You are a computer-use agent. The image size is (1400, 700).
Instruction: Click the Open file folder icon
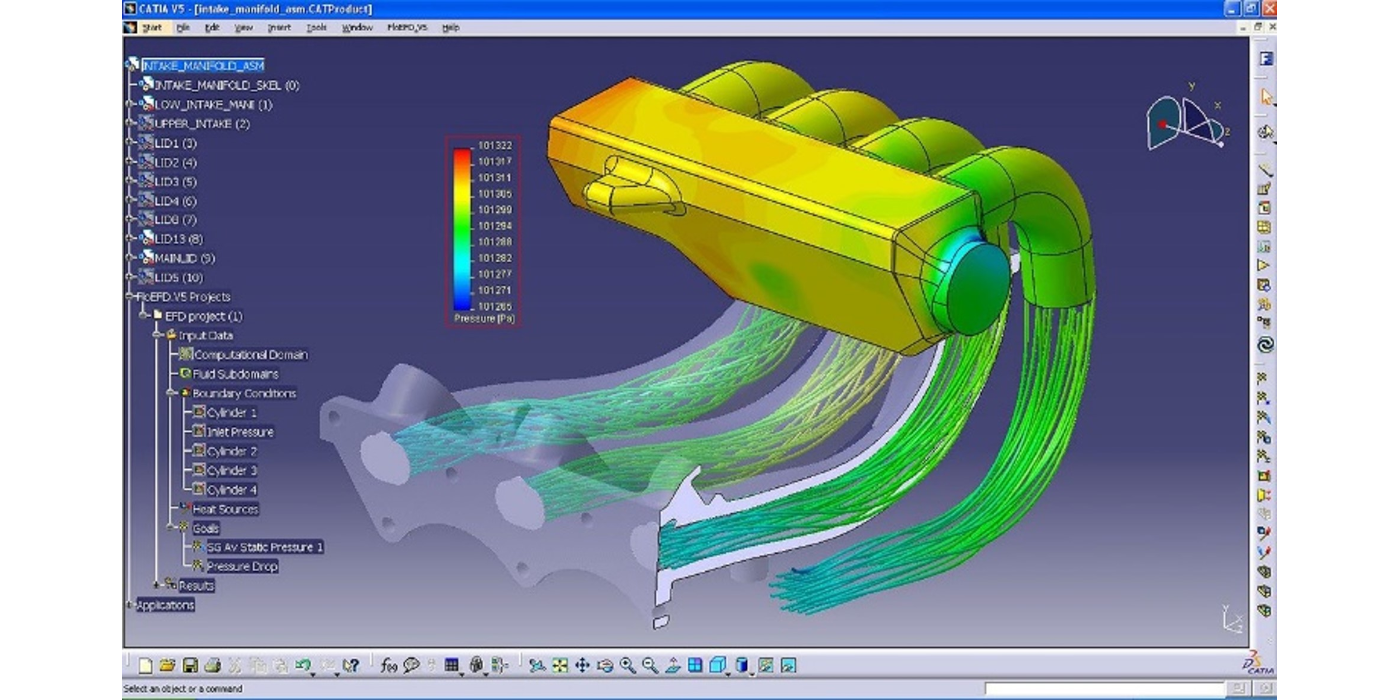click(167, 664)
